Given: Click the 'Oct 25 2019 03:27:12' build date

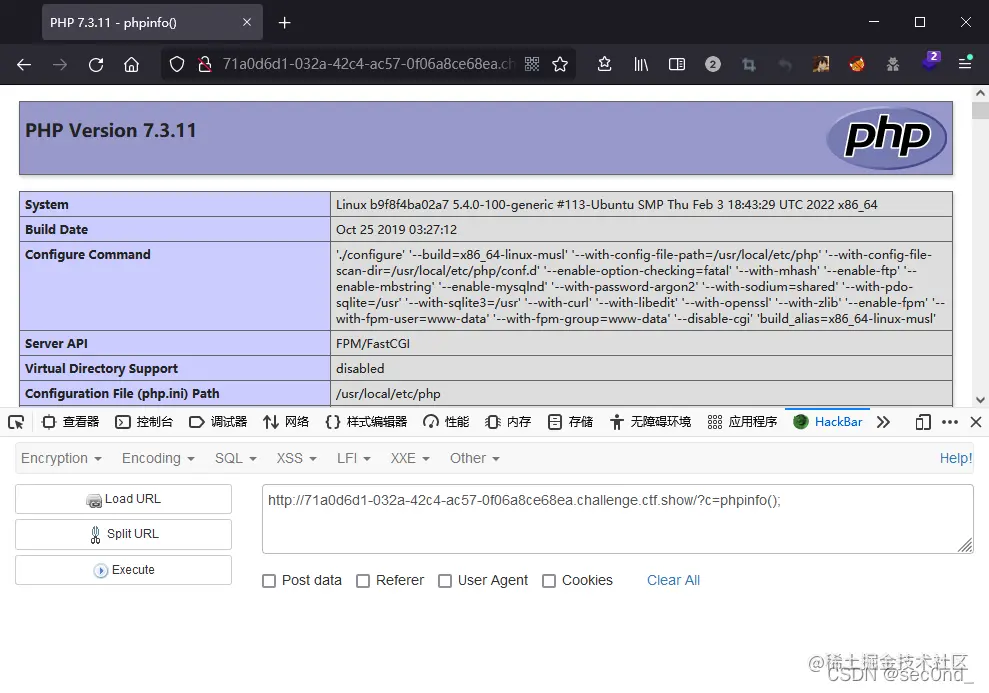Looking at the screenshot, I should pos(396,230).
